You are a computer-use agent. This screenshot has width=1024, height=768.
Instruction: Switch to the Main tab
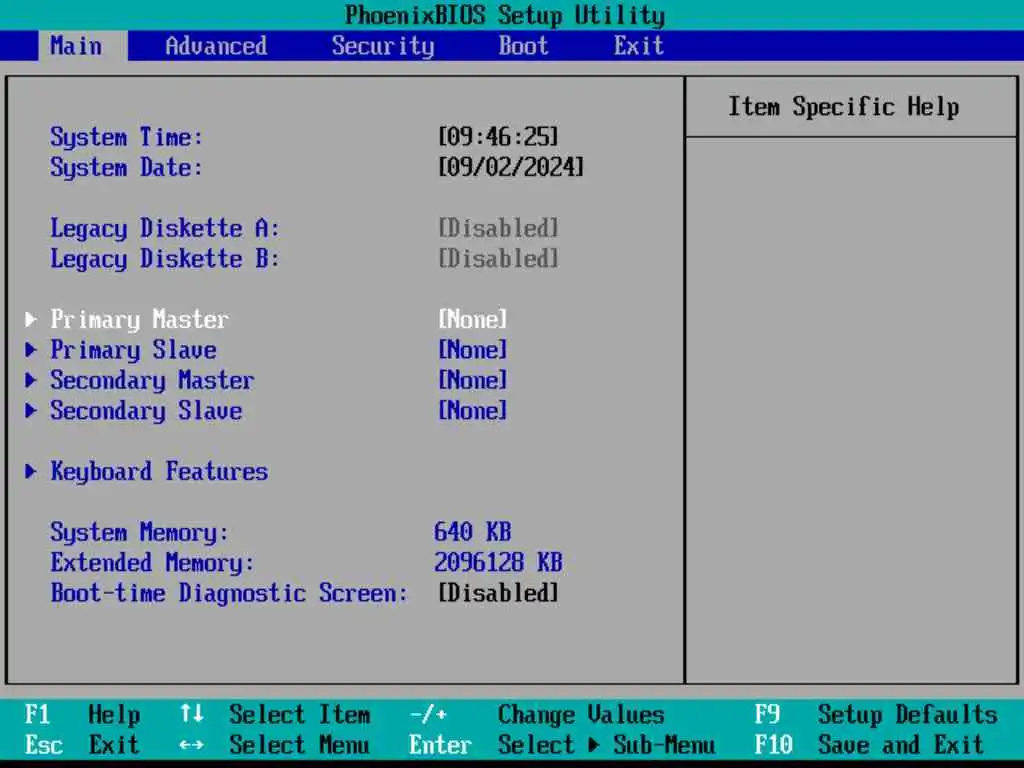click(x=76, y=46)
